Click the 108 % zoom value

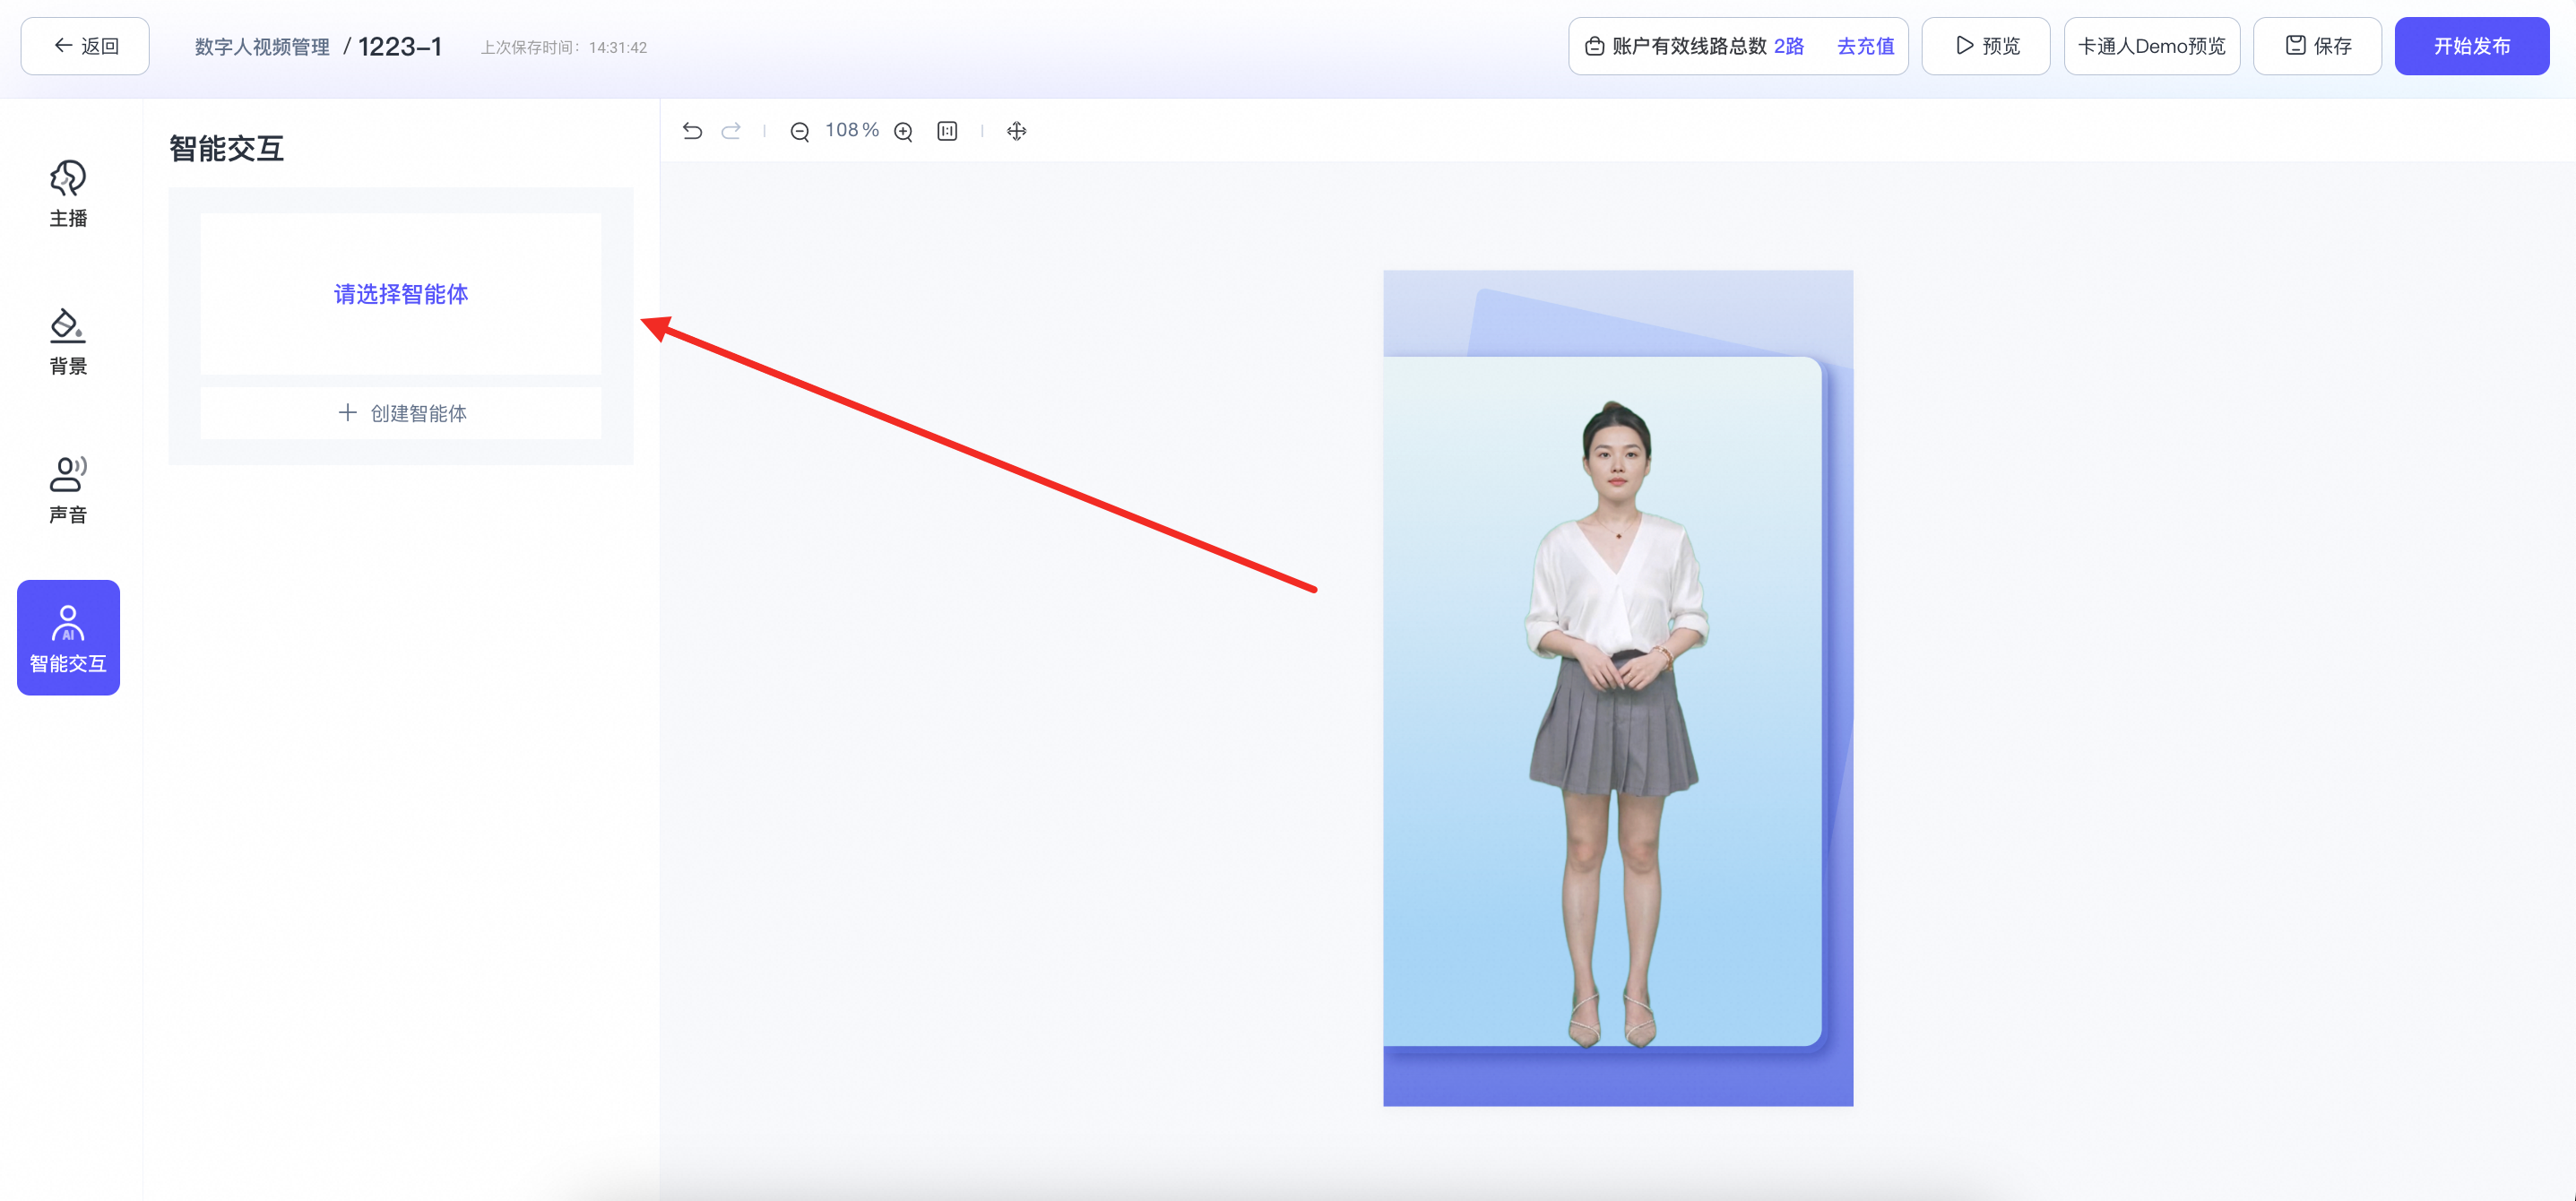852,130
